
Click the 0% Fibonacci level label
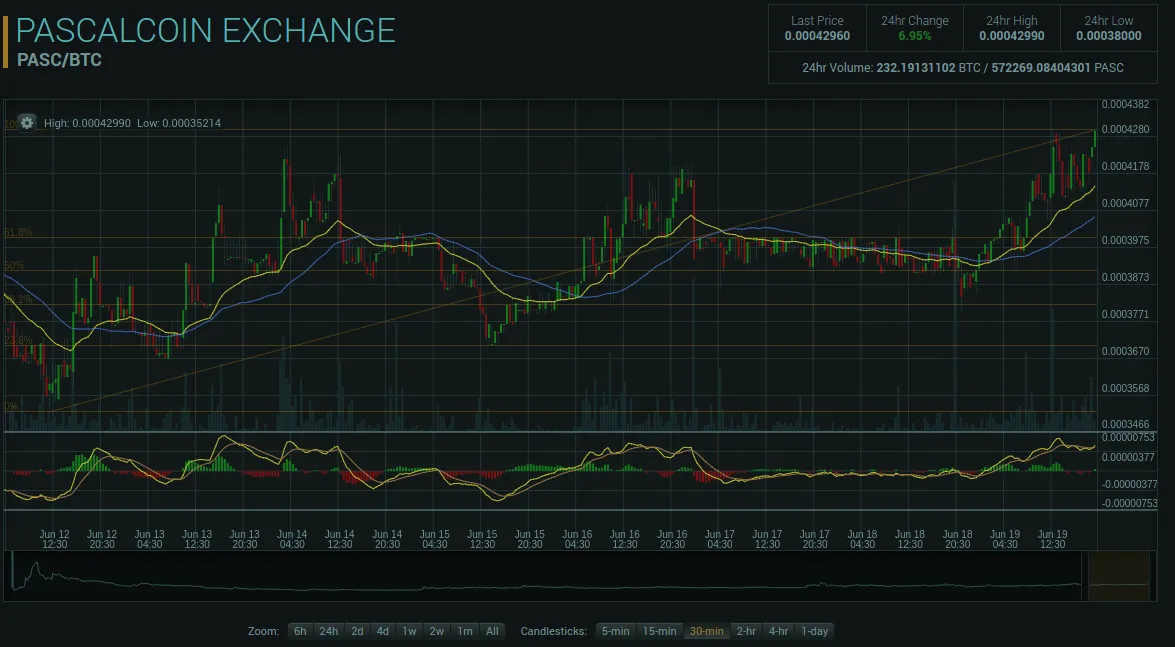[x=10, y=406]
